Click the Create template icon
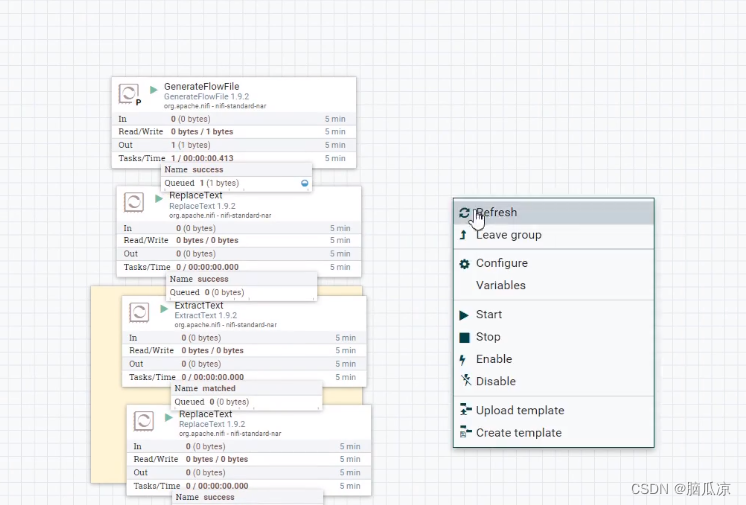 point(465,432)
